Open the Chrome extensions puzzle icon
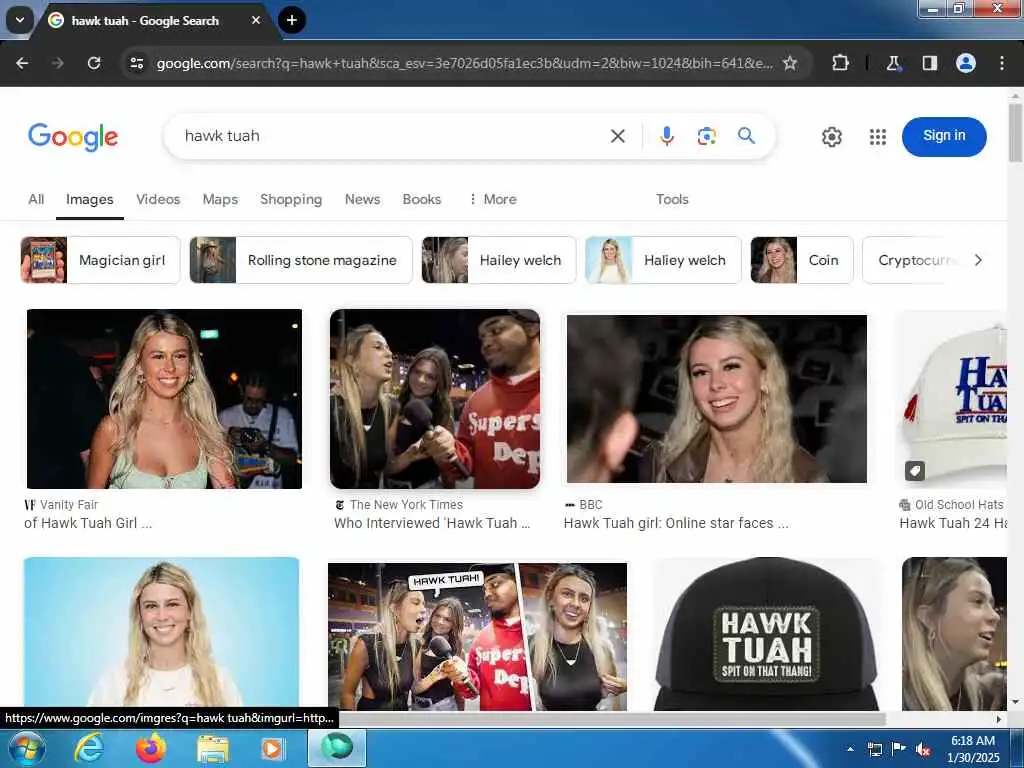 click(840, 63)
